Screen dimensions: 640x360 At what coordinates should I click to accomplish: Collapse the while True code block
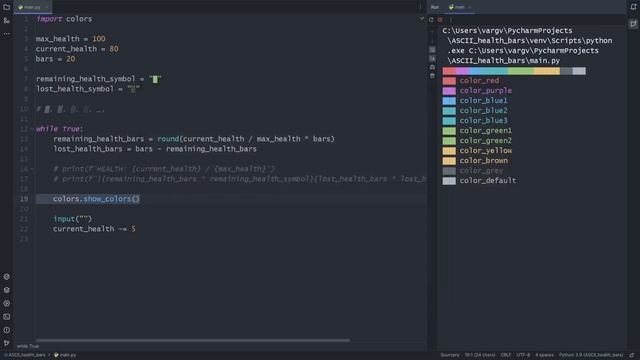point(32,129)
